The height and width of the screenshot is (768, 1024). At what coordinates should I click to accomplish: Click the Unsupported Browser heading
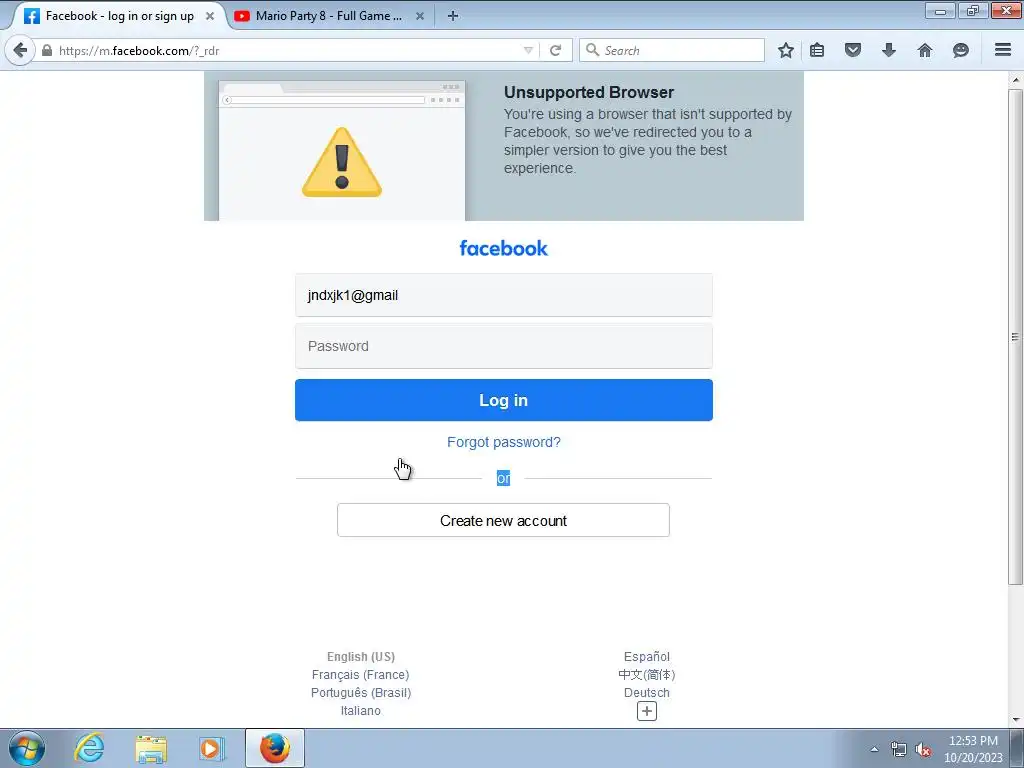(588, 92)
